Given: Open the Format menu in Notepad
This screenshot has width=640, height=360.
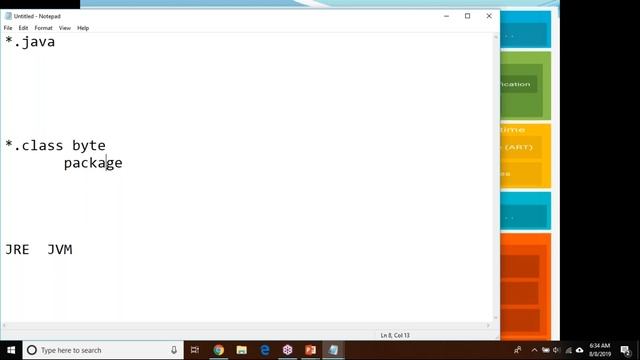Looking at the screenshot, I should pos(43,28).
